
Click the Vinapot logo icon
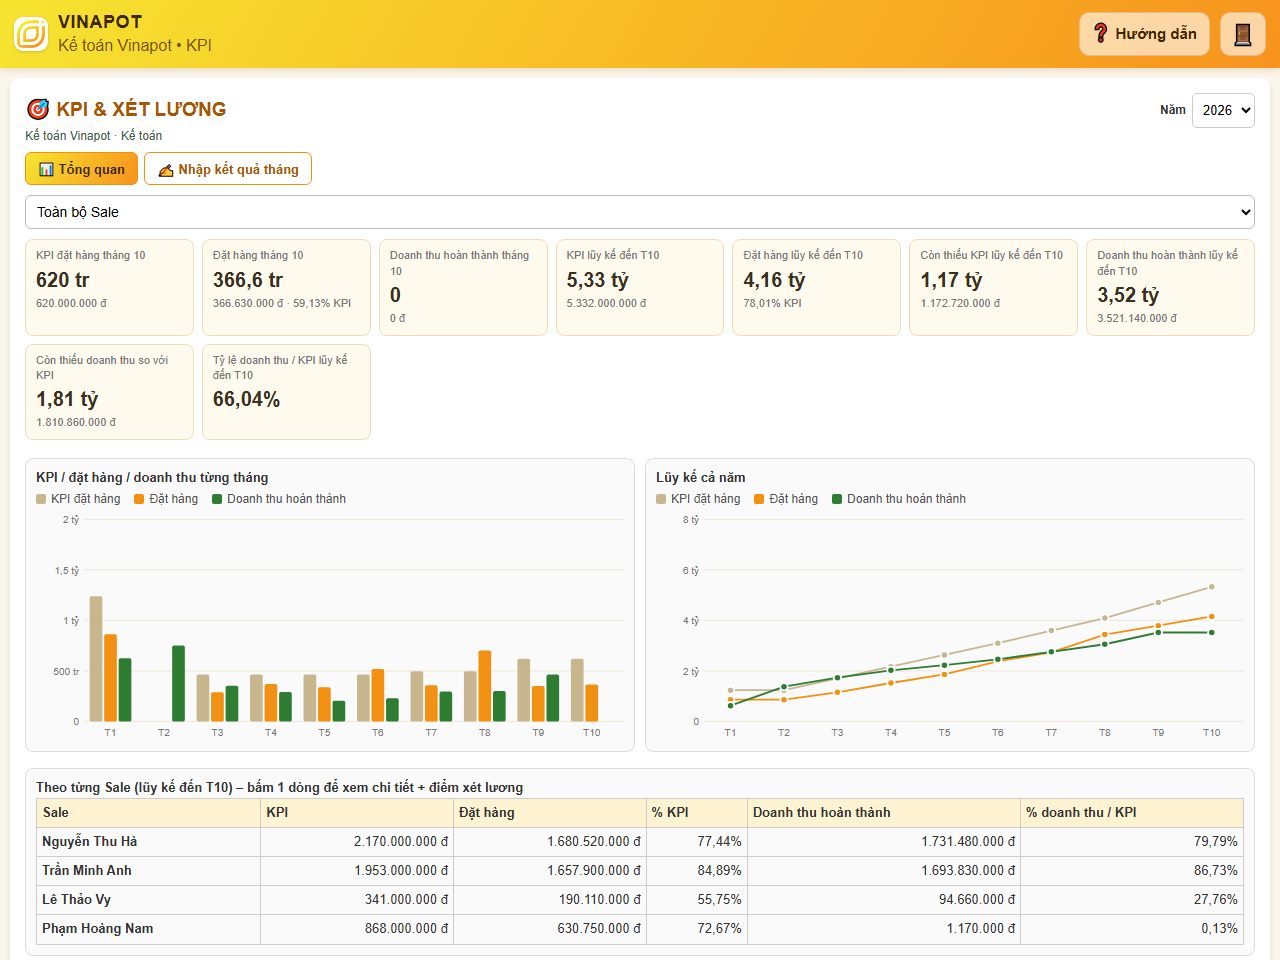click(x=31, y=34)
